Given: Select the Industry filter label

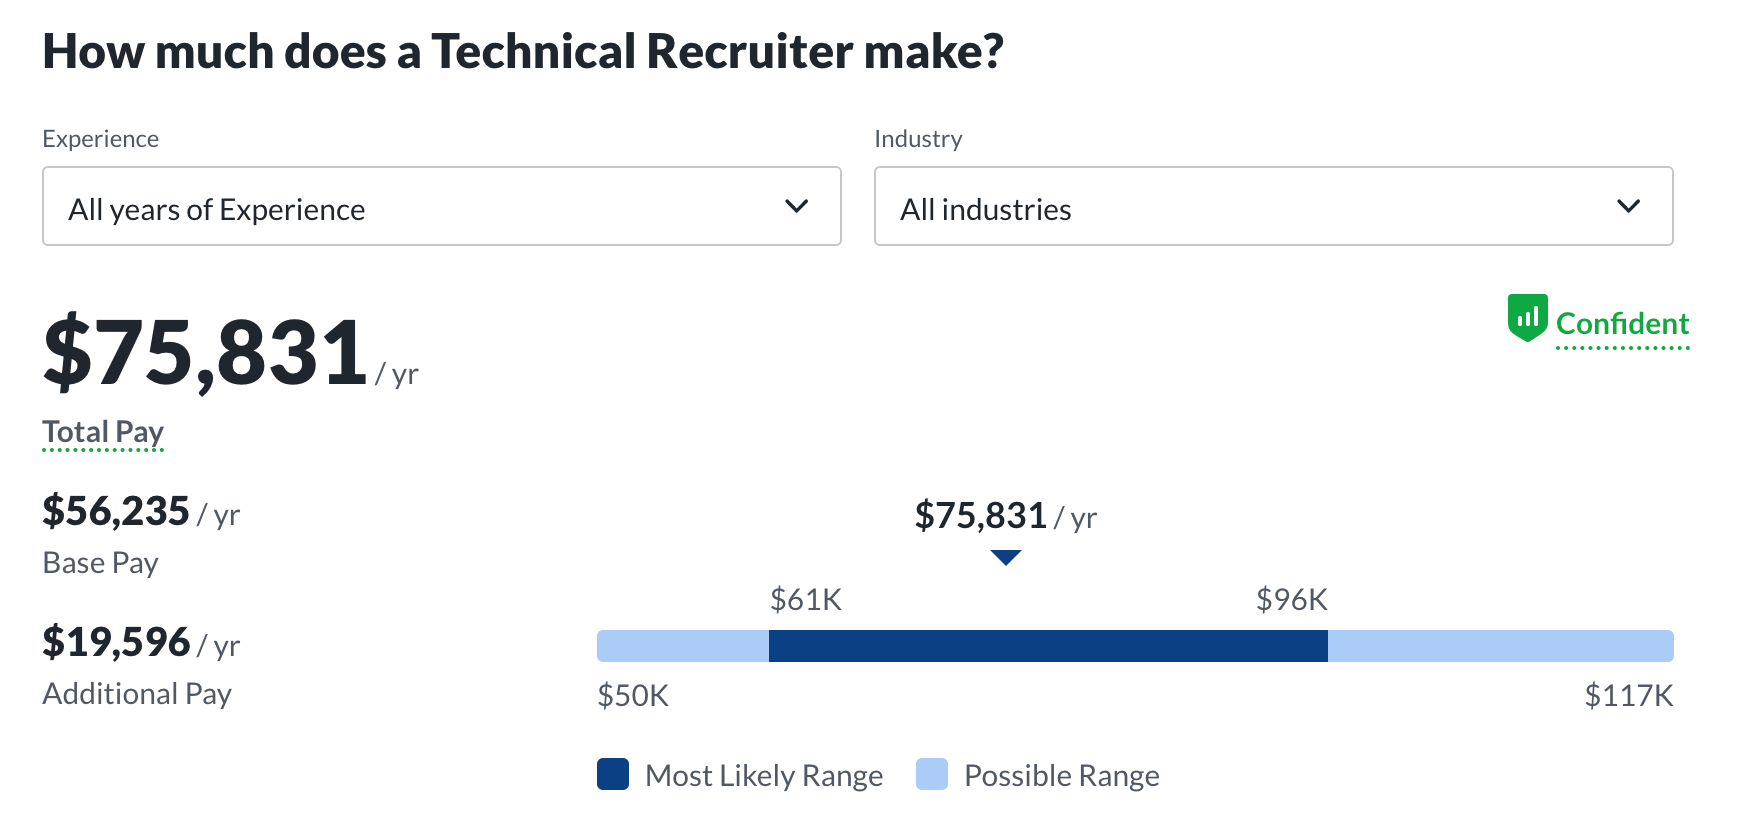Looking at the screenshot, I should click(x=918, y=138).
